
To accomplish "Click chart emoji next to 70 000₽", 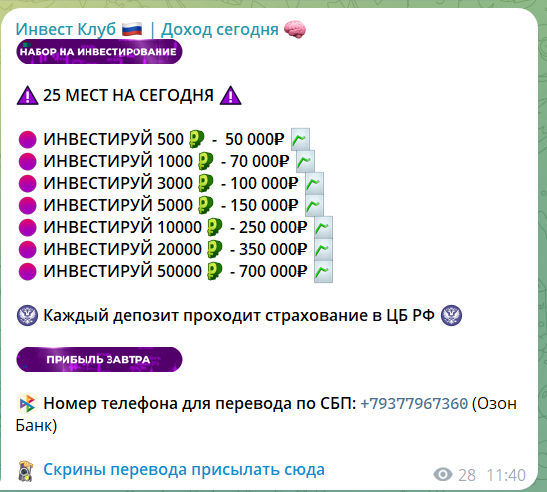I will coord(305,161).
